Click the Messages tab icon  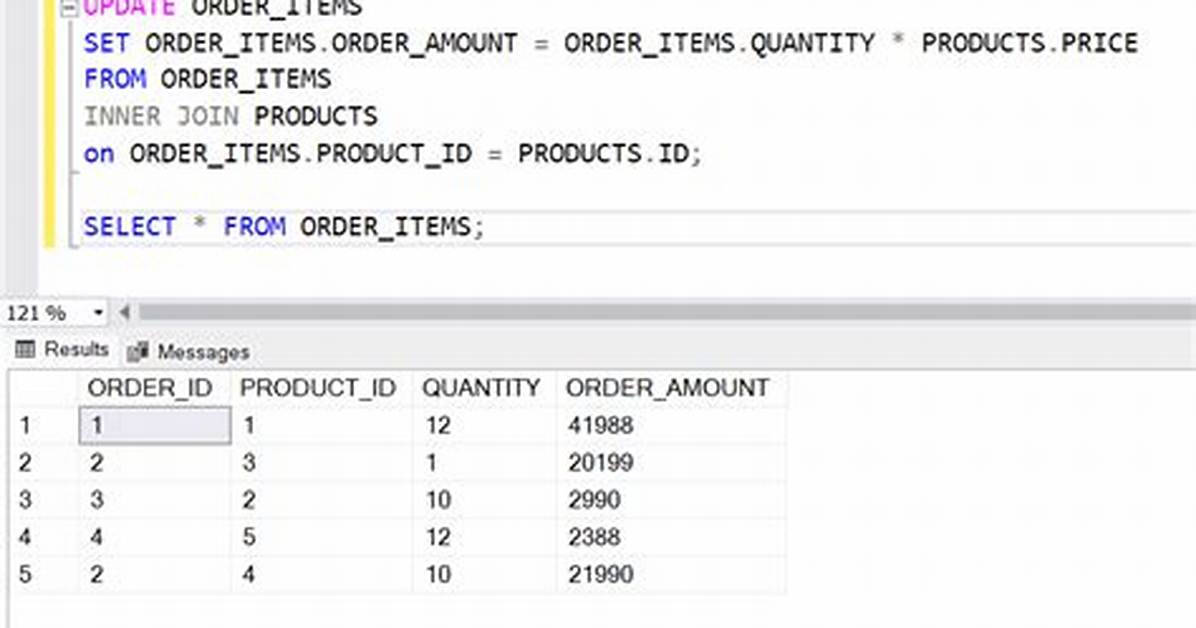point(137,351)
